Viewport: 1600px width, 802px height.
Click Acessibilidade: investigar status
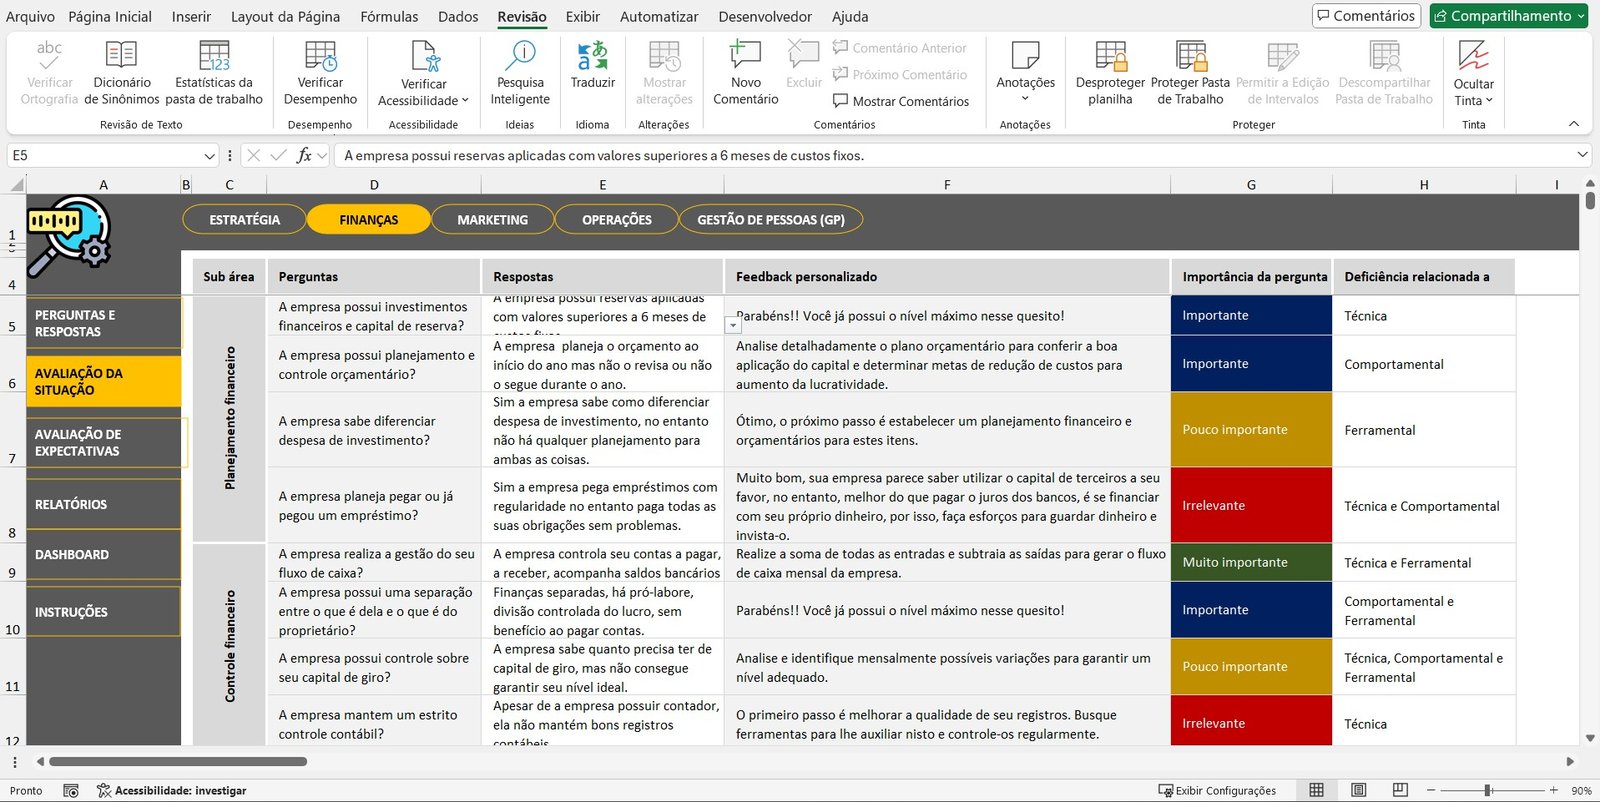[x=171, y=791]
